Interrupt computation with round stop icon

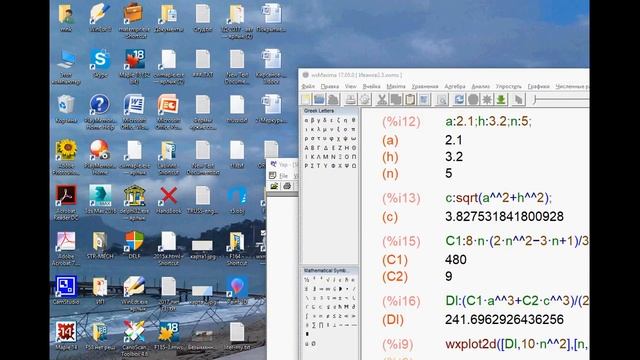tap(473, 99)
